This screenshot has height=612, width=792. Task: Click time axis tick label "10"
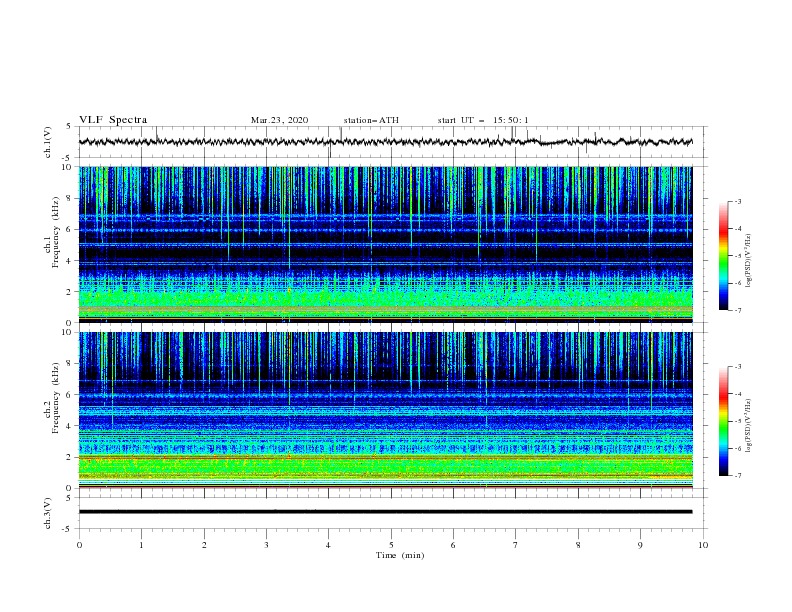click(703, 545)
